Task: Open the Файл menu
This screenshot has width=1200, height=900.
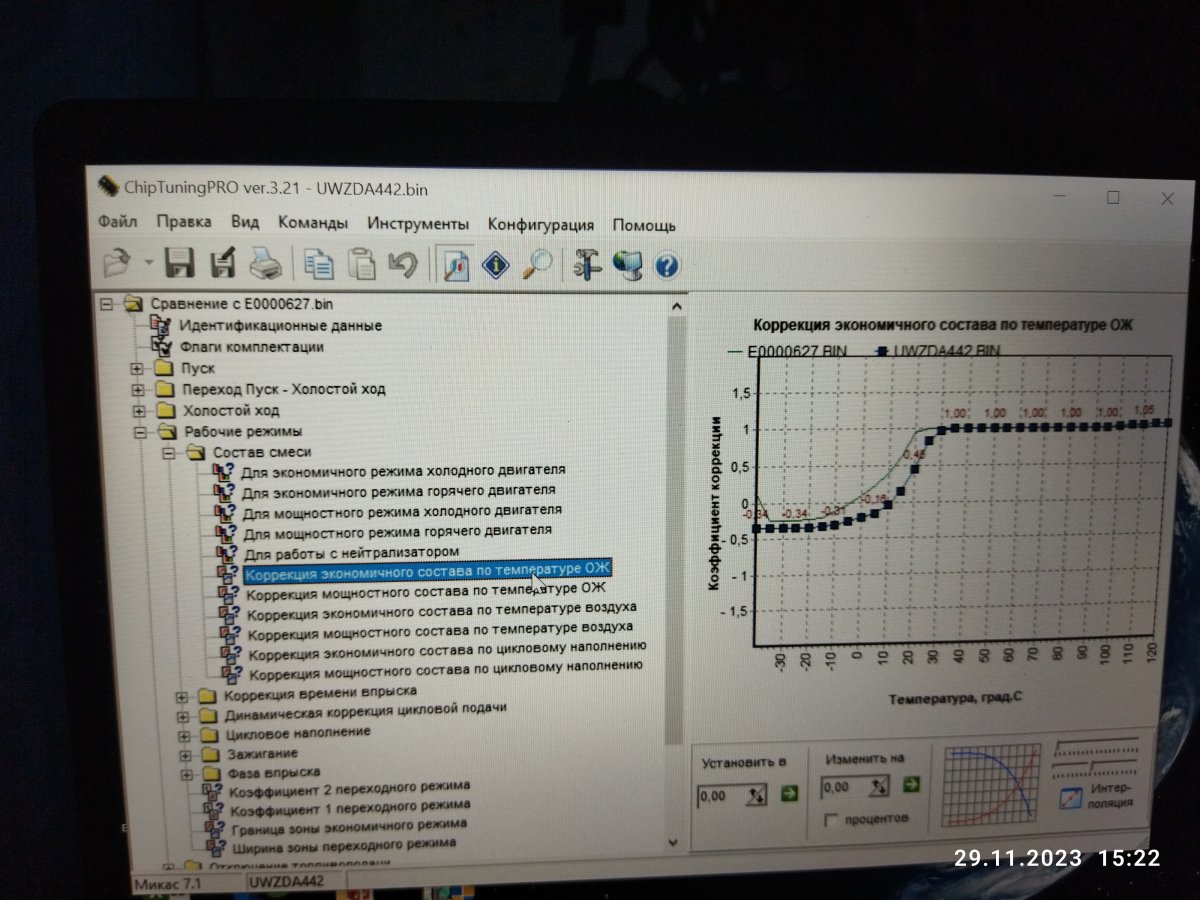Action: (x=118, y=222)
